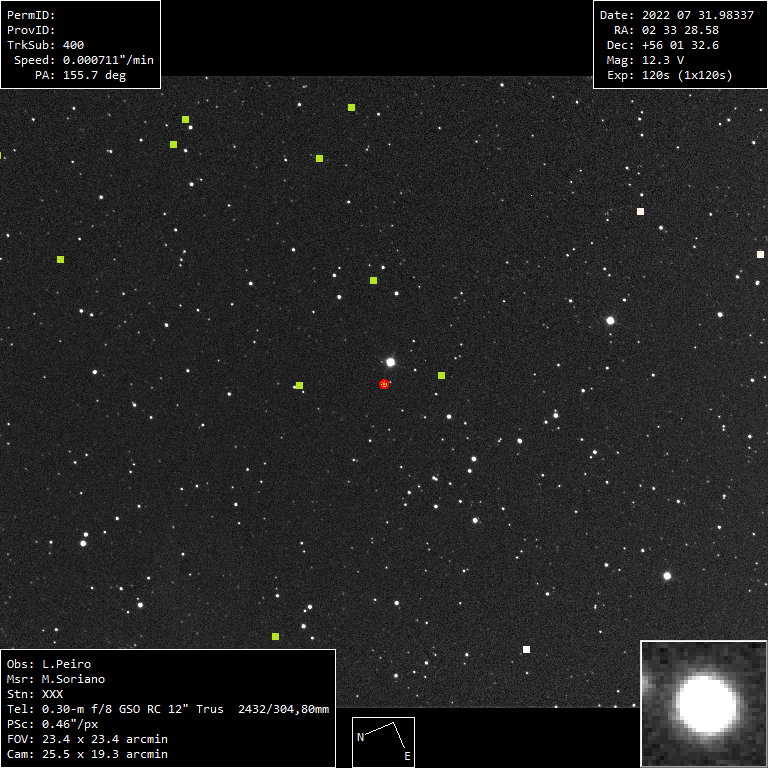768x768 pixels.
Task: Select the Mag 12.3 V reading
Action: tap(660, 60)
